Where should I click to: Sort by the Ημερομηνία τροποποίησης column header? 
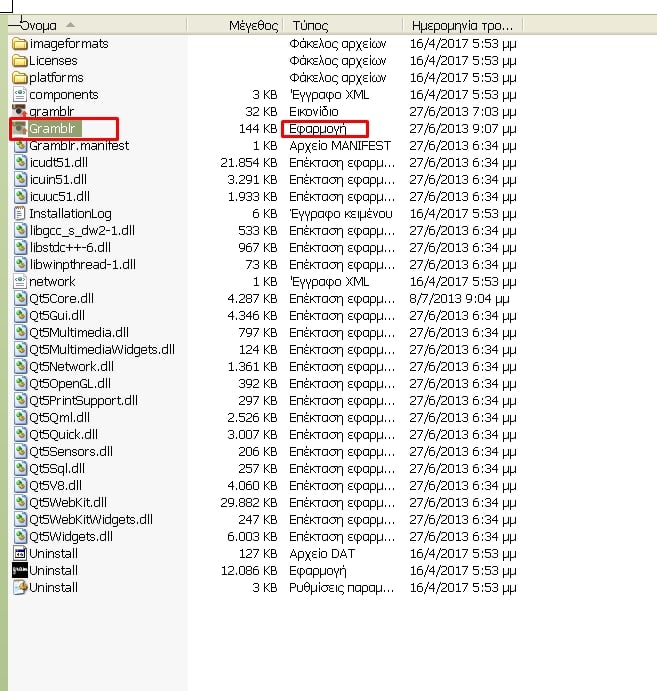click(x=462, y=26)
